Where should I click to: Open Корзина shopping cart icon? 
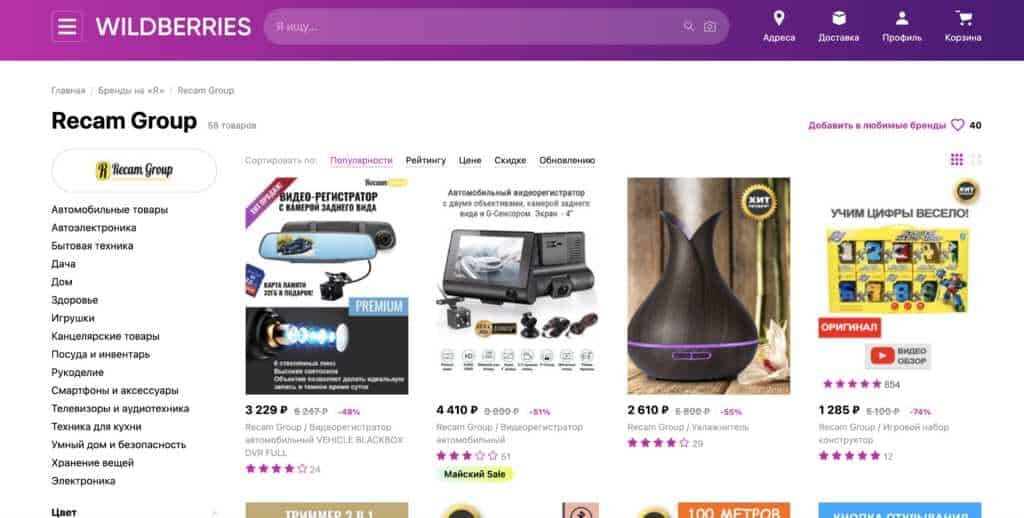[x=963, y=18]
